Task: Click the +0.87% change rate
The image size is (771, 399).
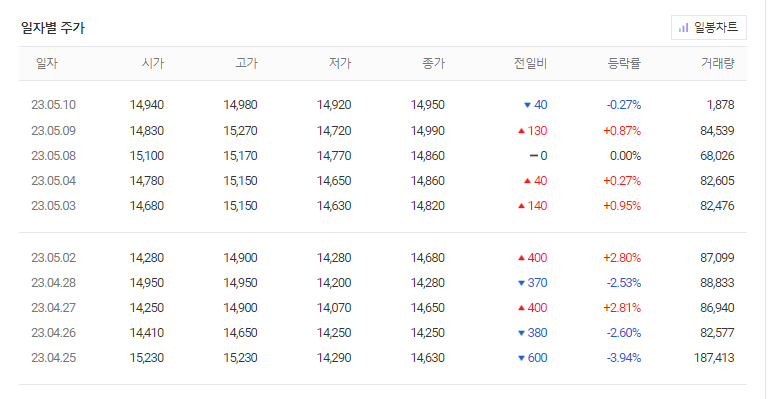Action: coord(622,131)
